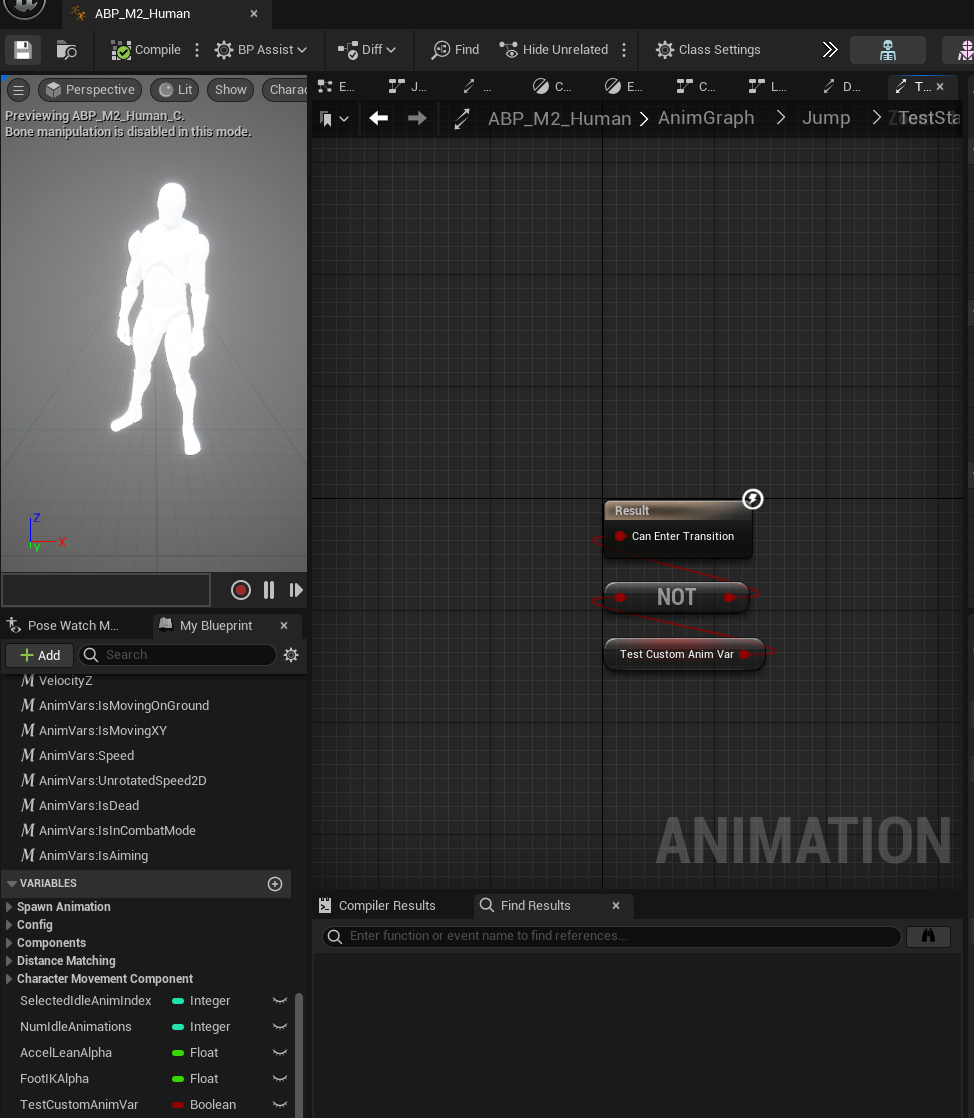The width and height of the screenshot is (974, 1118).
Task: Open My Blueprint settings gear
Action: pyautogui.click(x=291, y=655)
